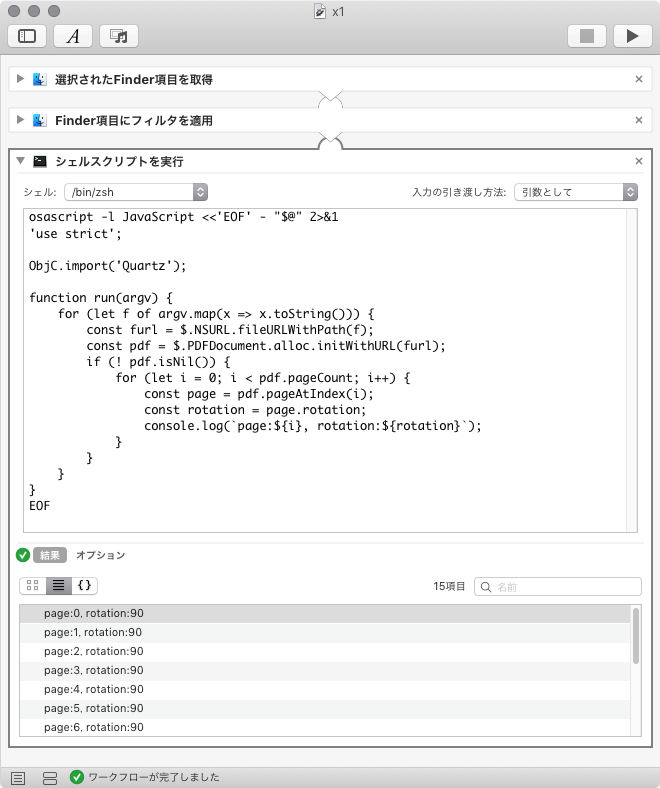660x788 pixels.
Task: Switch results to list view
Action: (x=59, y=586)
